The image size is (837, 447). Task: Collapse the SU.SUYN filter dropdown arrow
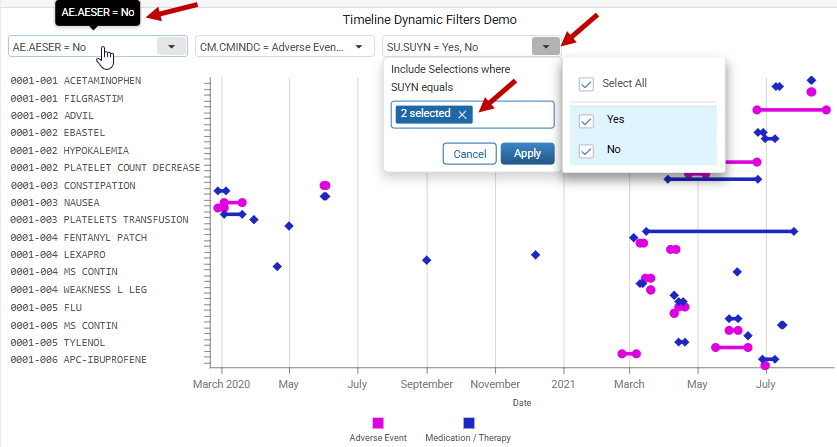point(546,46)
